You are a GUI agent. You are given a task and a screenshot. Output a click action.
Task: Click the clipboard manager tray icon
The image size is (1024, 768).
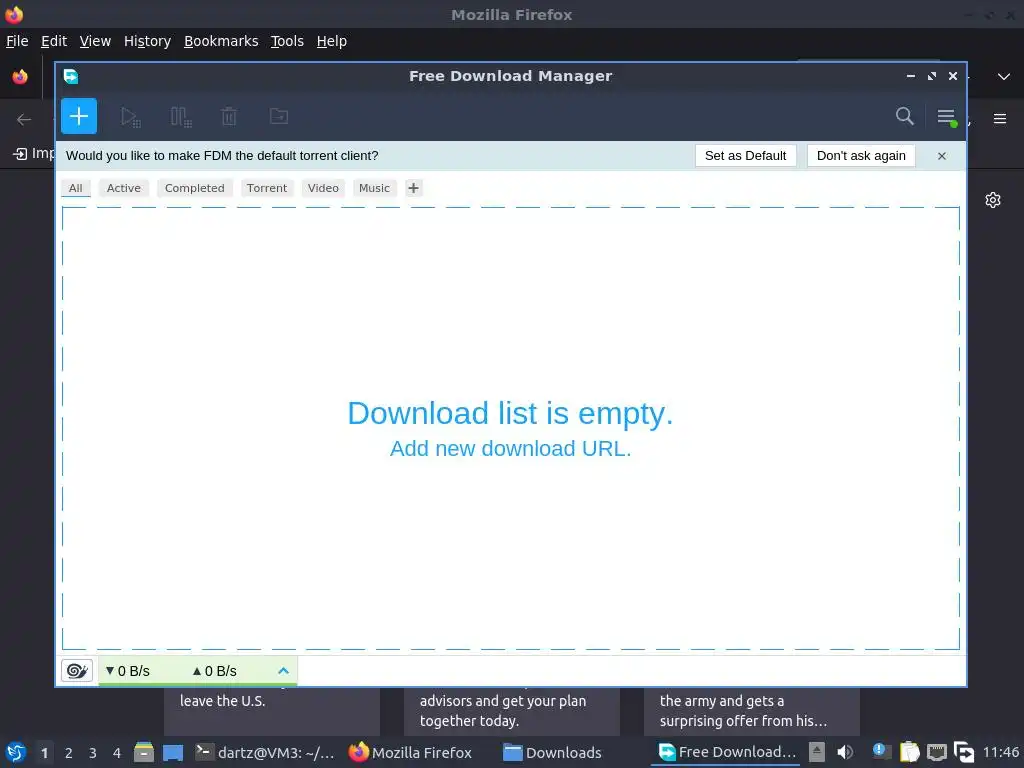pyautogui.click(x=909, y=752)
